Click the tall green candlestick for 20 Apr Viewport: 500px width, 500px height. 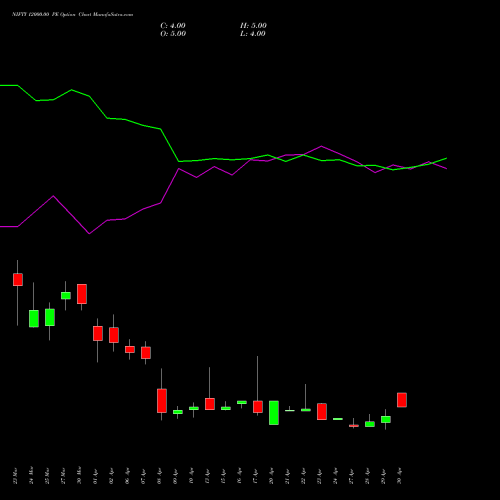[x=274, y=413]
